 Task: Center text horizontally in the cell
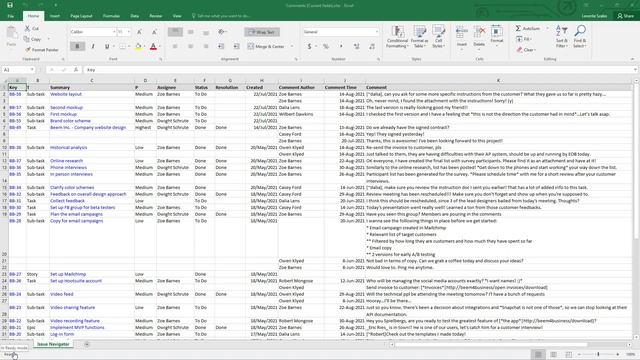coord(191,47)
